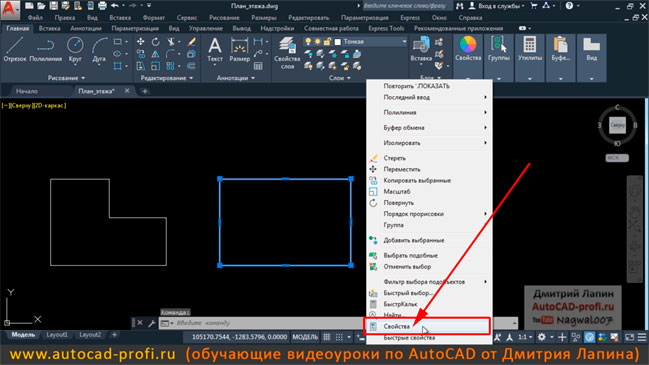Select the Дуга arc tool
This screenshot has height=365, width=649.
pyautogui.click(x=99, y=50)
